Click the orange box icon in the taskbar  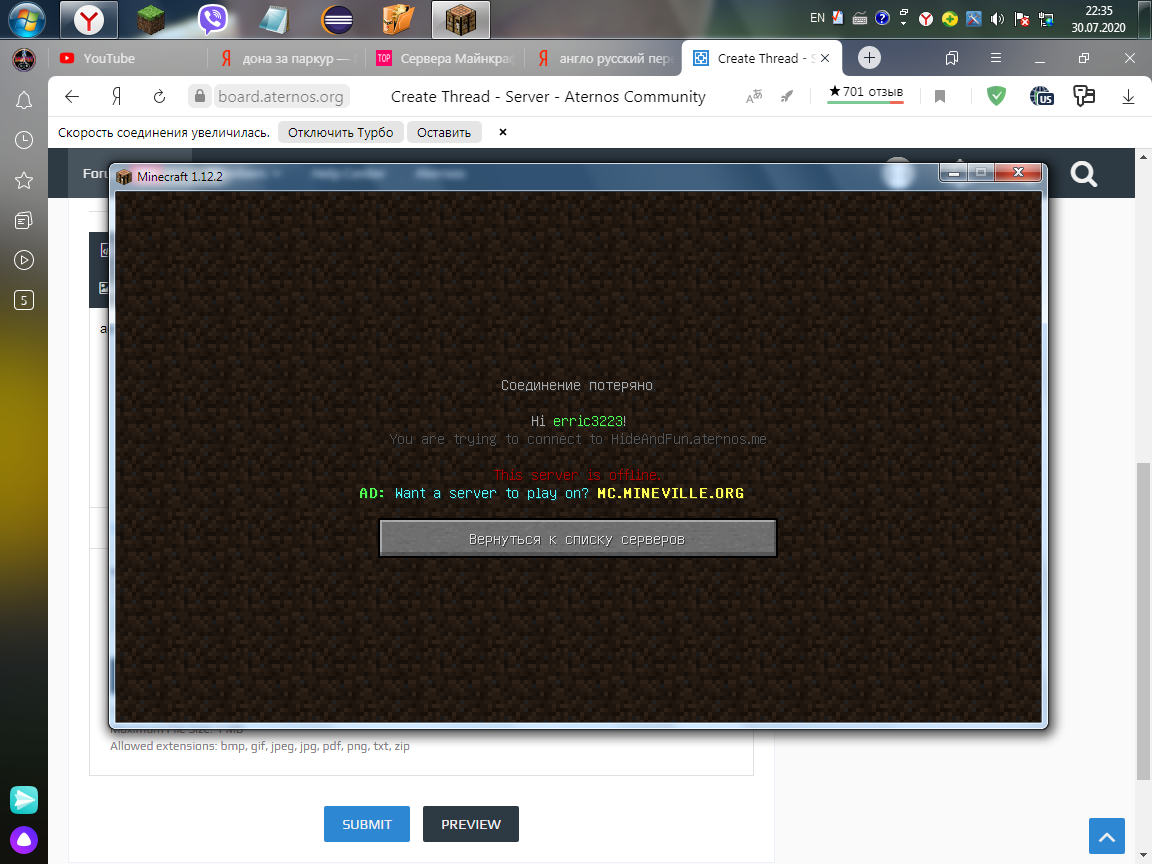tap(399, 20)
